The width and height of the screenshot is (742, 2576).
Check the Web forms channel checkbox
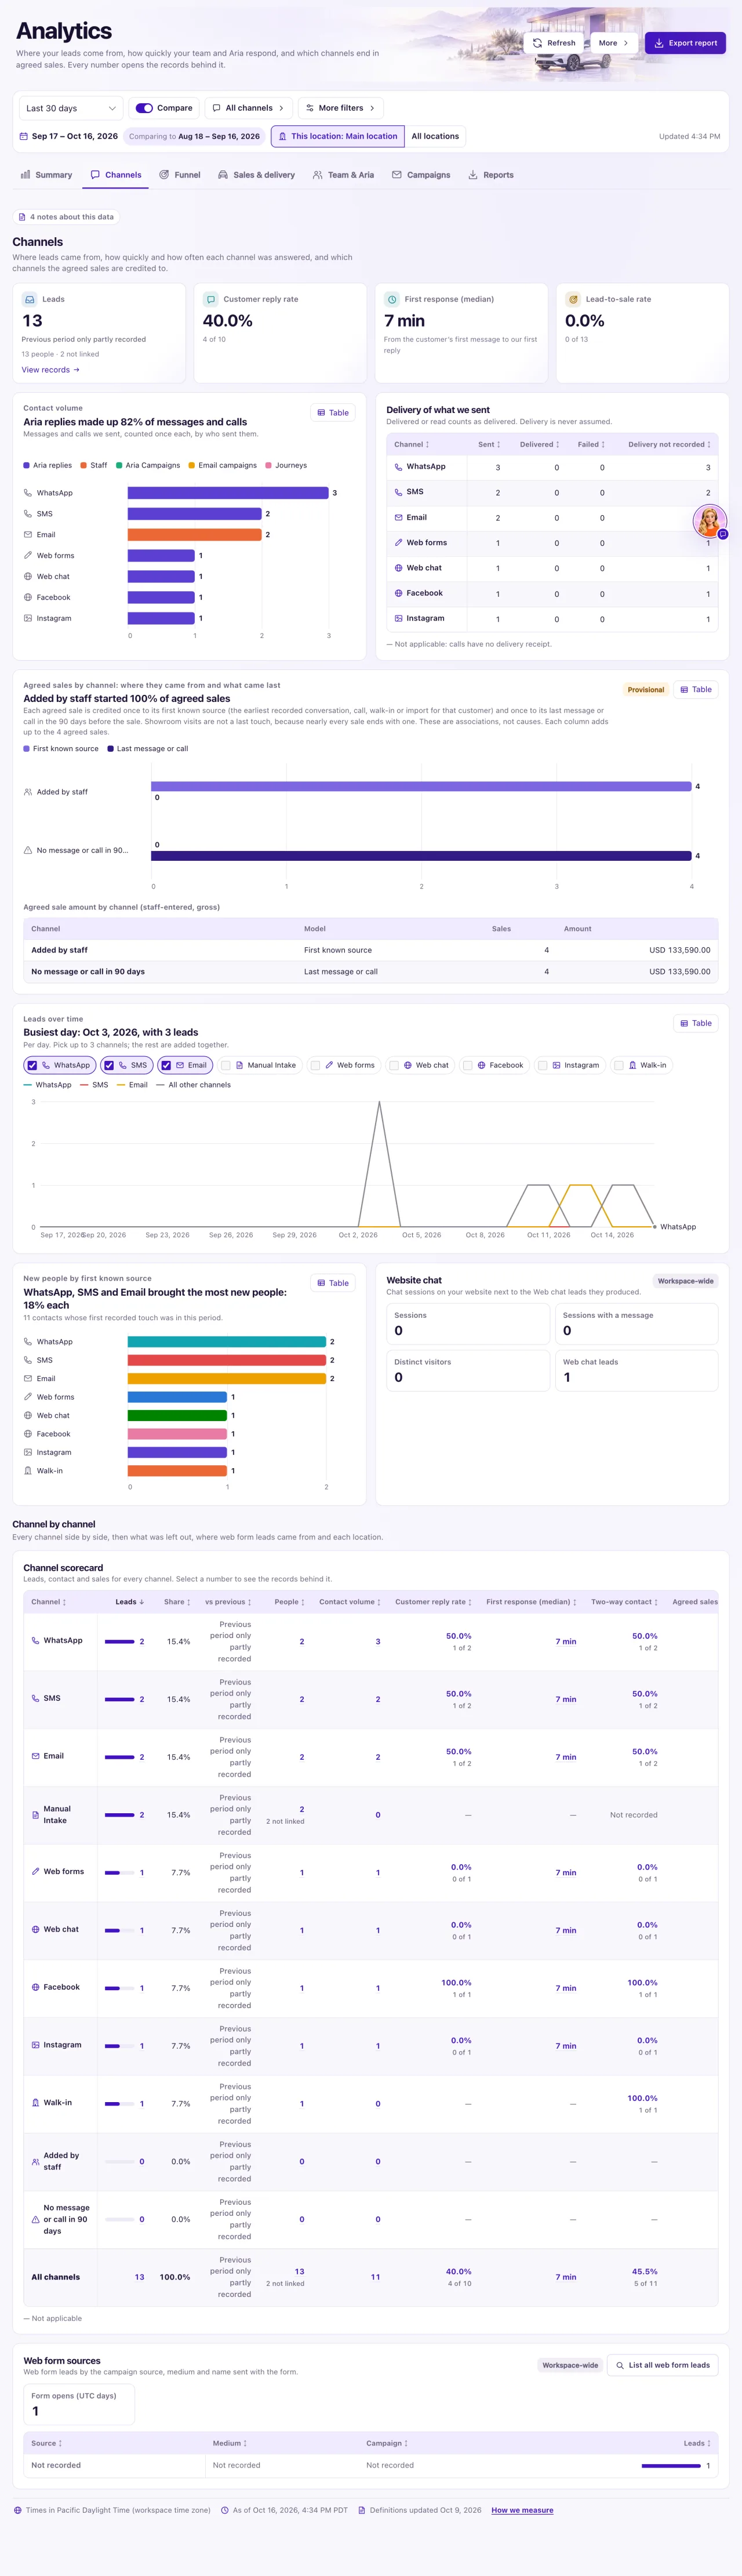316,1065
